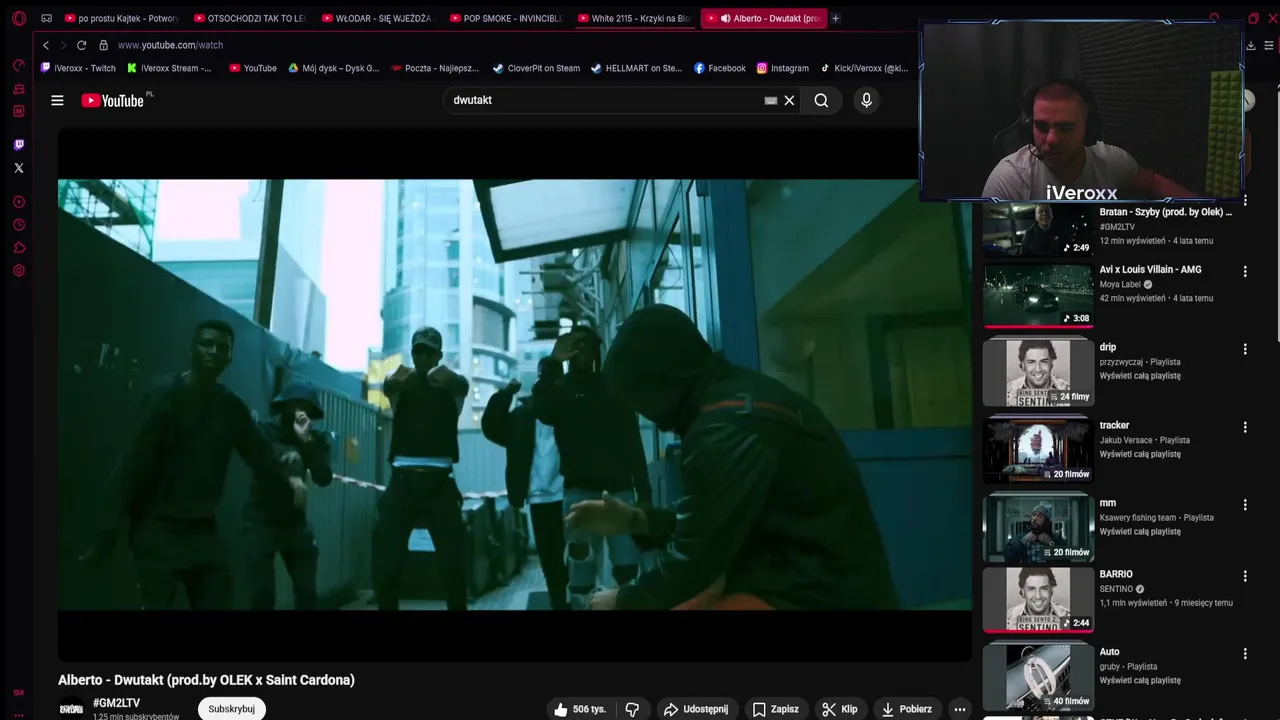Switch to 'OTSOCHODZI TAK TO LEC' tab
Screen dimensions: 1280x720
(x=251, y=18)
